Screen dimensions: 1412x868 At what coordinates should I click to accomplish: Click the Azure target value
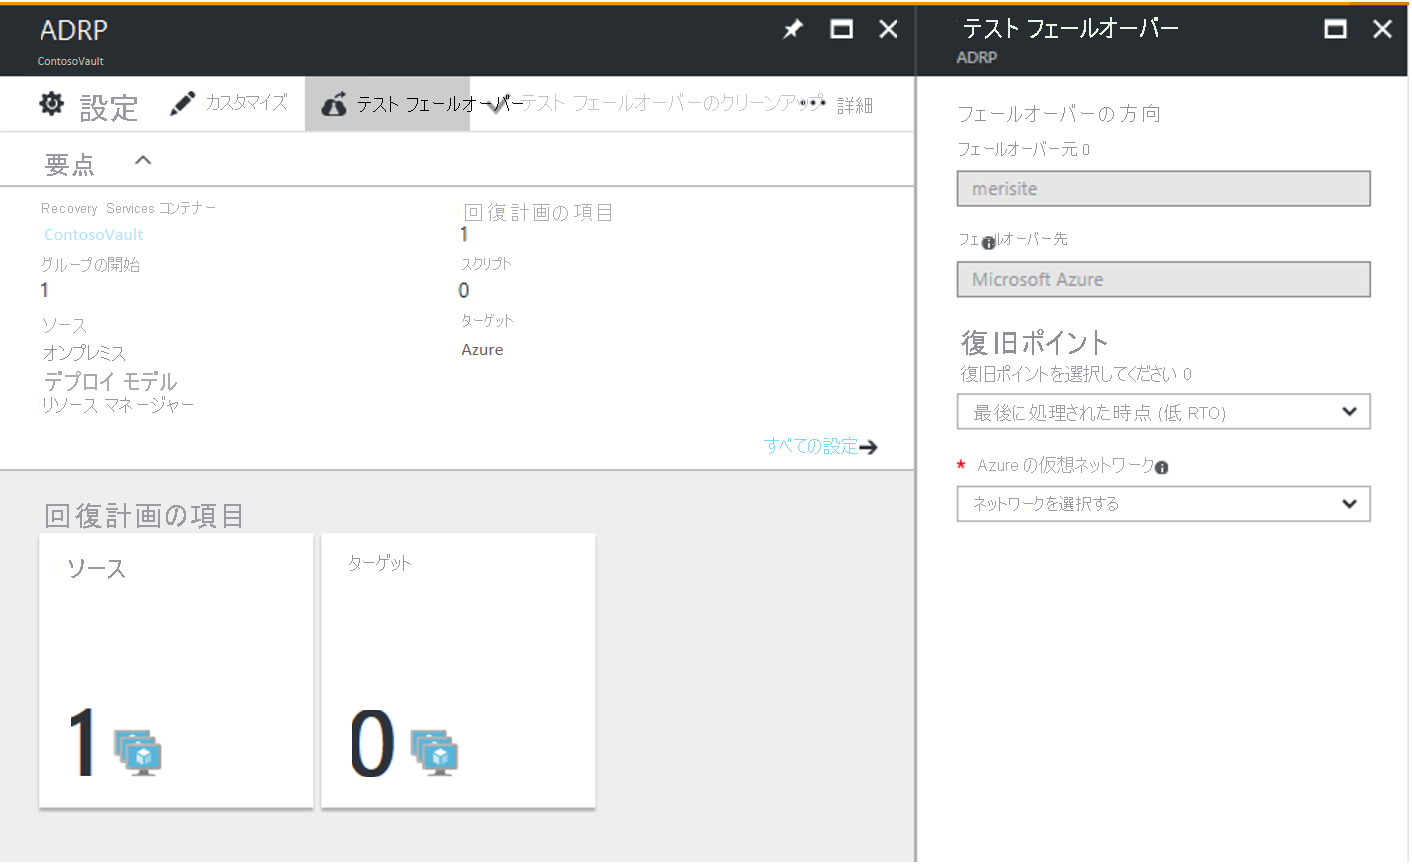point(482,350)
